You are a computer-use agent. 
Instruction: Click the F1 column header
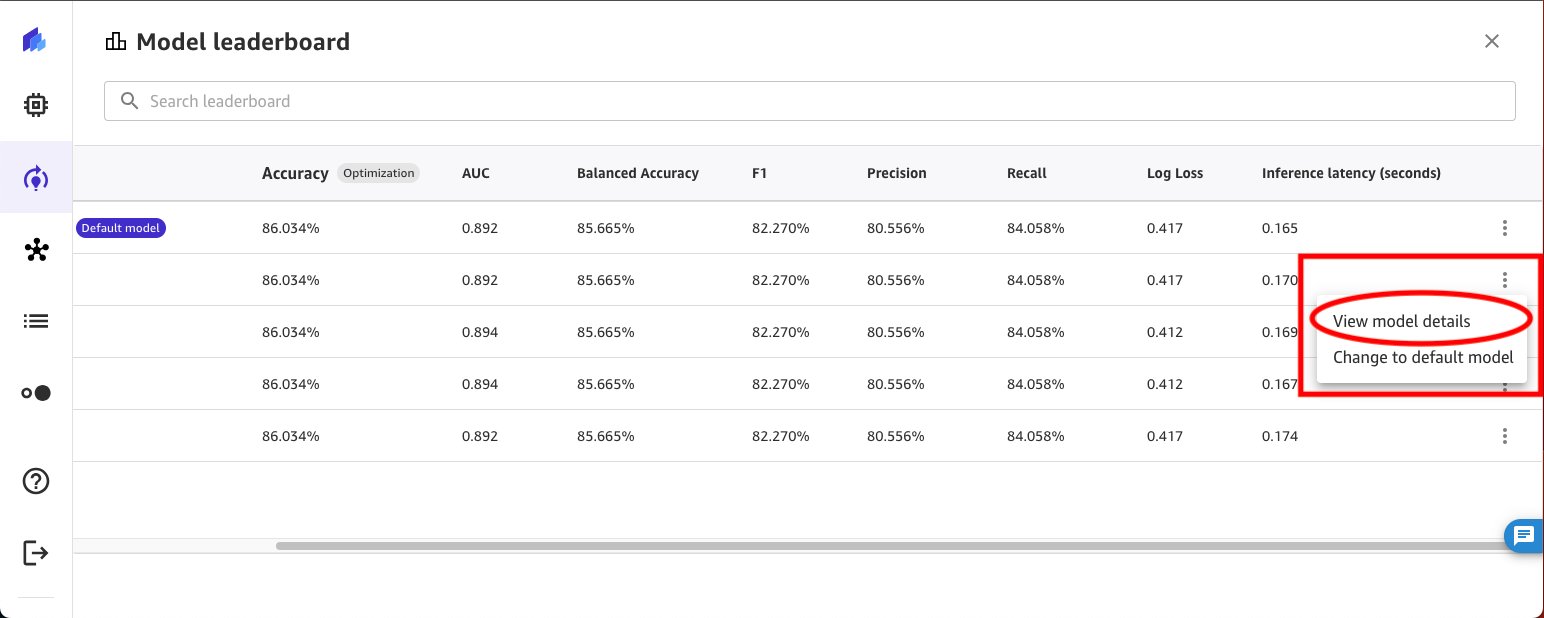(x=759, y=173)
